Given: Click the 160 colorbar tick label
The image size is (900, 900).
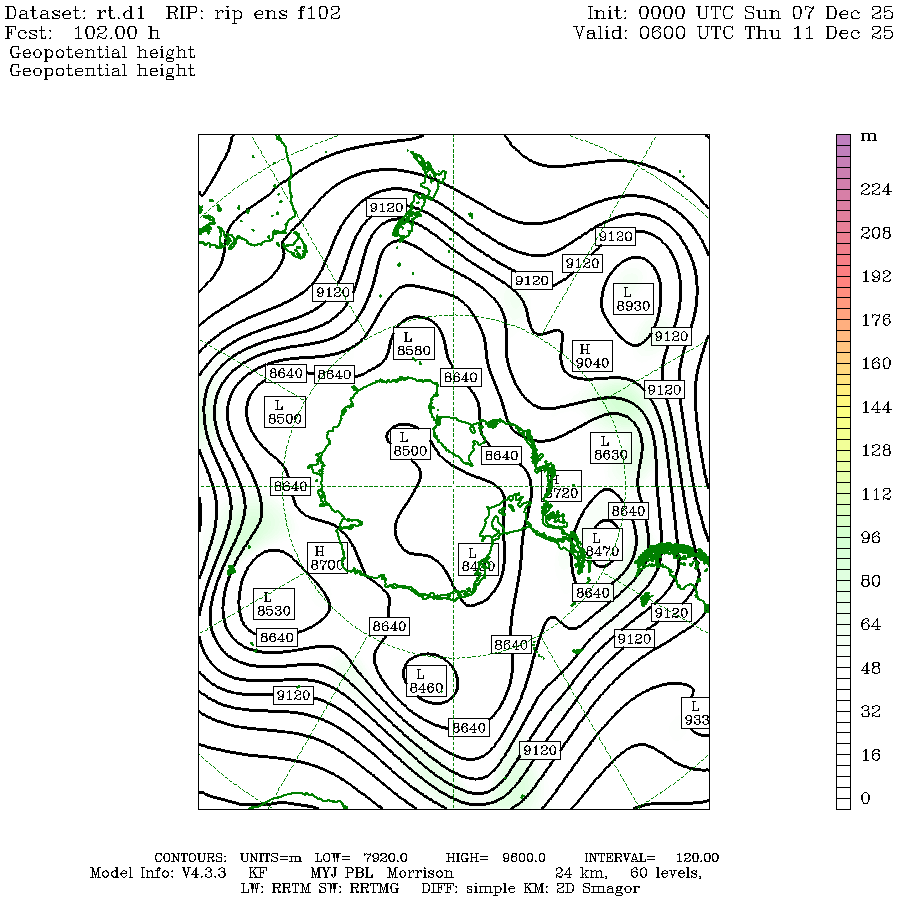Looking at the screenshot, I should pos(875,363).
